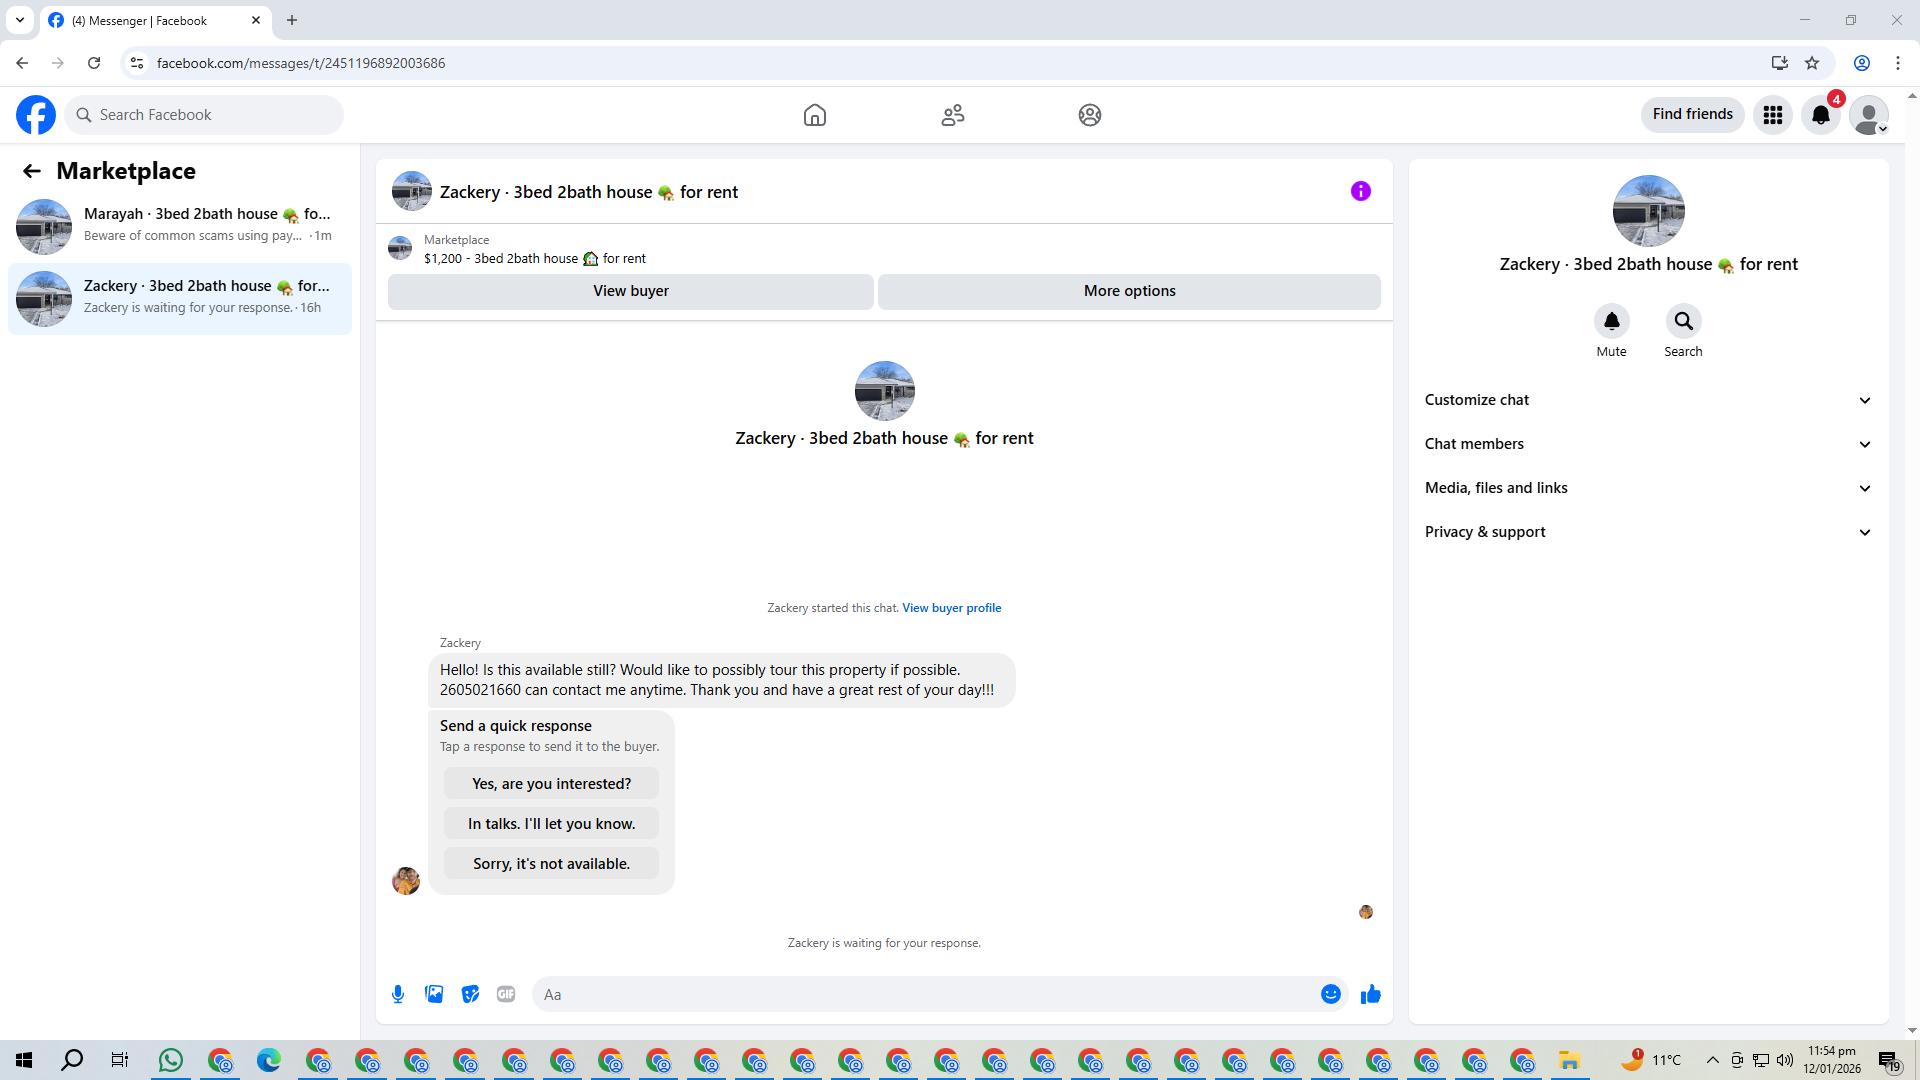Open the emoji picker in message box
The height and width of the screenshot is (1080, 1920).
click(x=1330, y=994)
